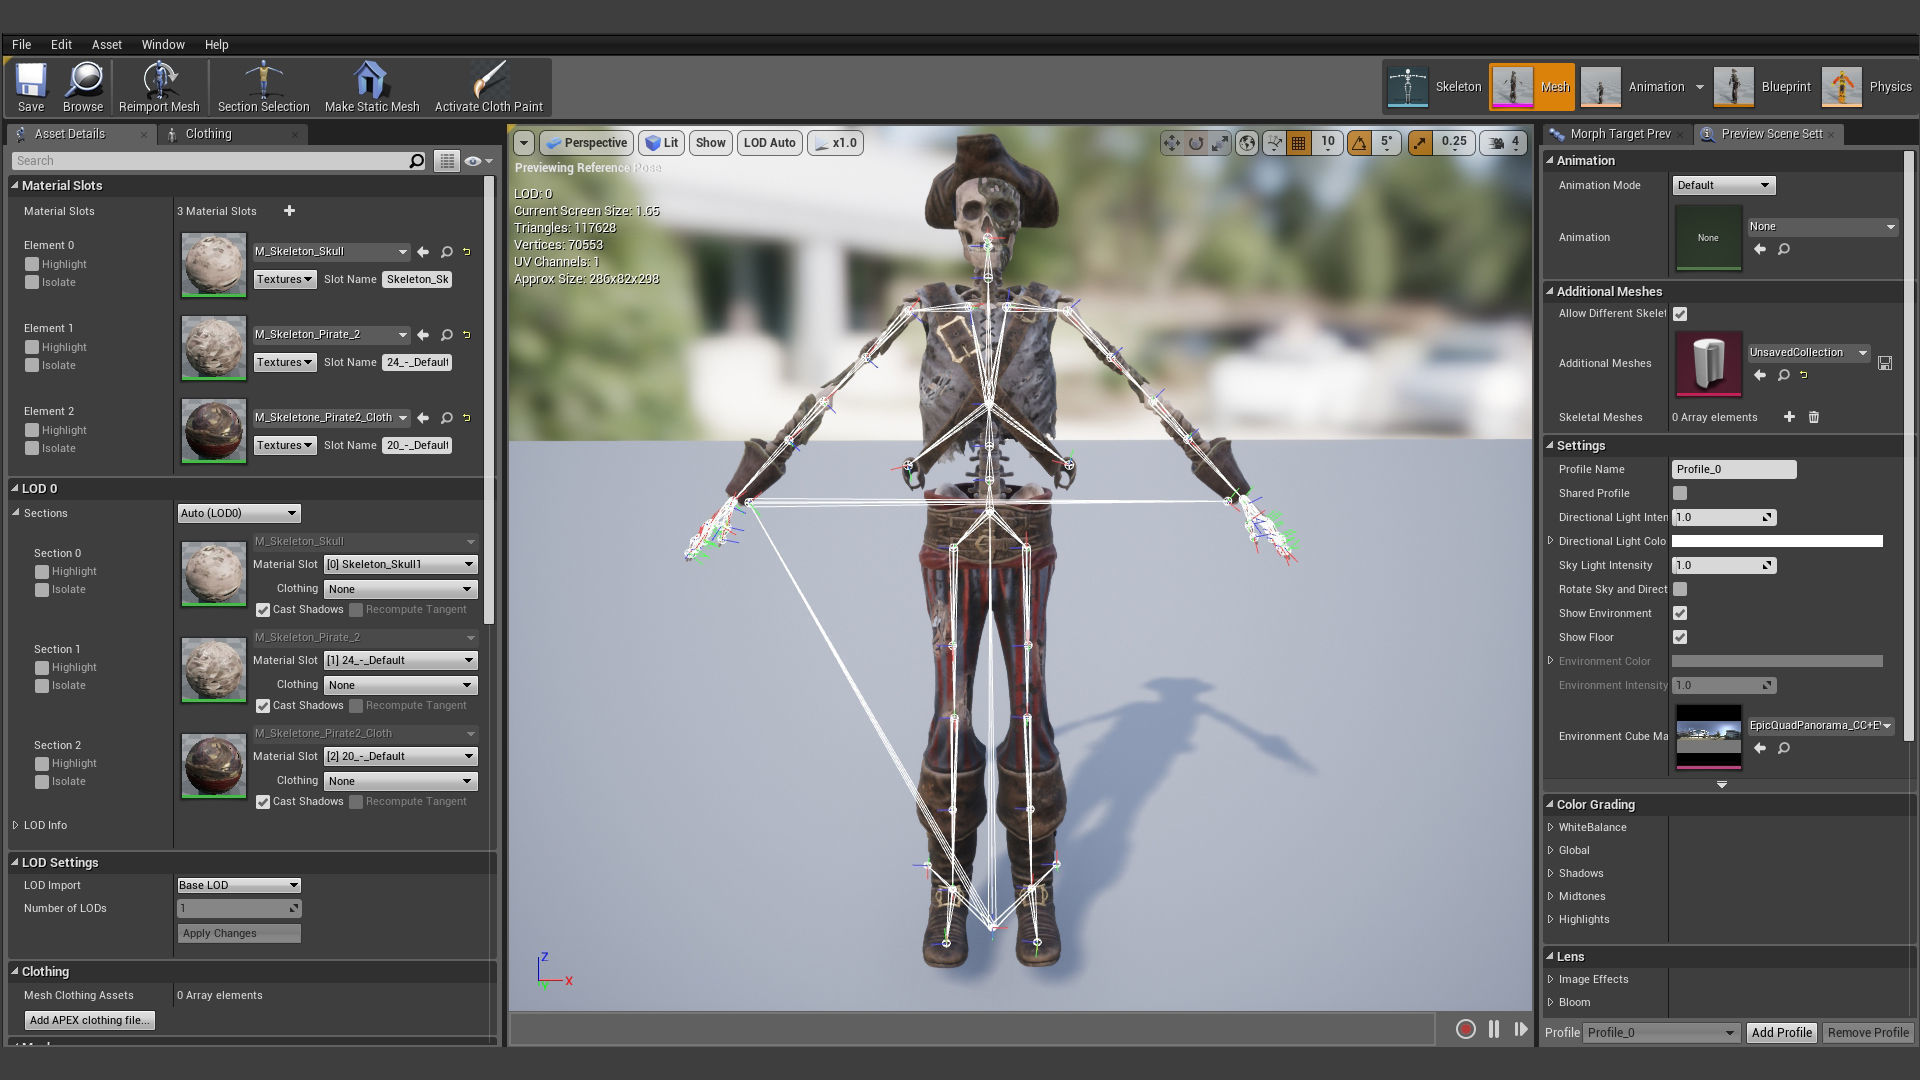Viewport: 1920px width, 1080px height.
Task: Click the LOD Auto viewport button
Action: click(769, 143)
